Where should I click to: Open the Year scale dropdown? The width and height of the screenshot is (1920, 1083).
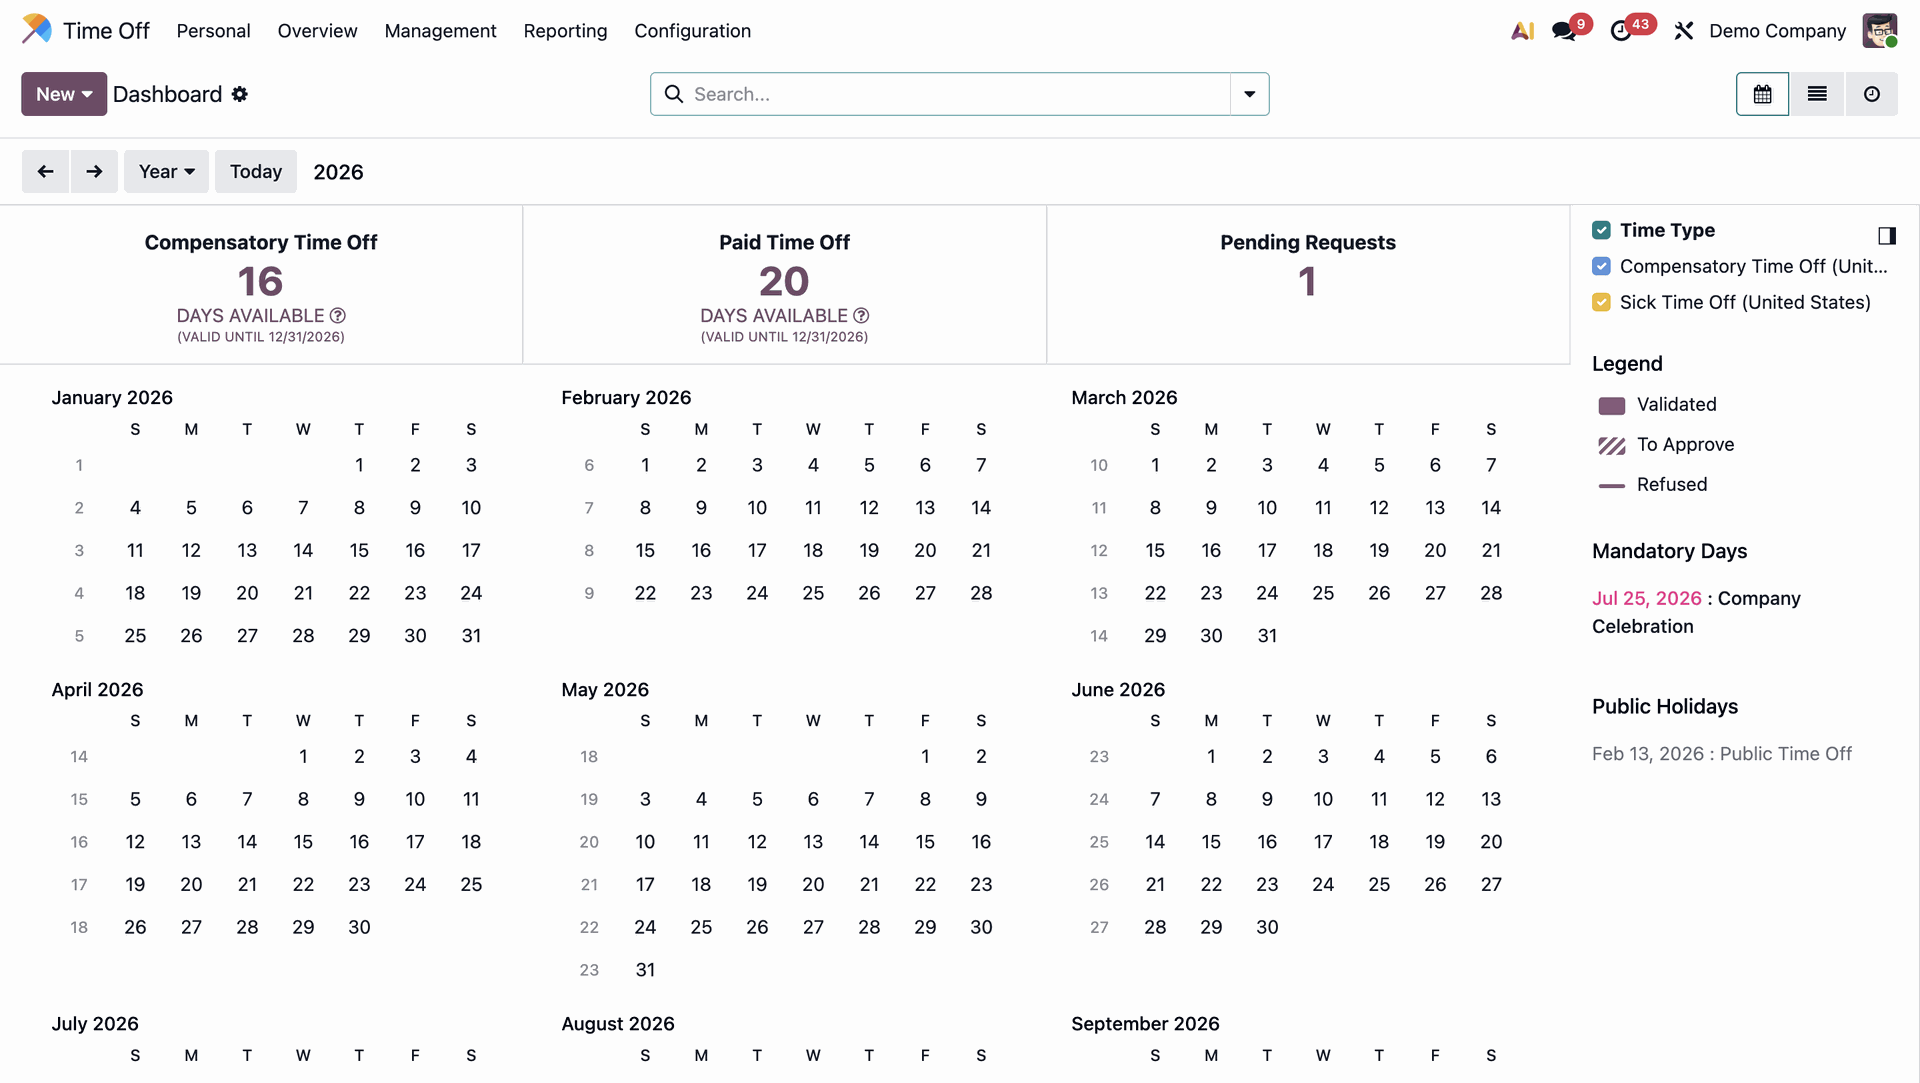166,172
